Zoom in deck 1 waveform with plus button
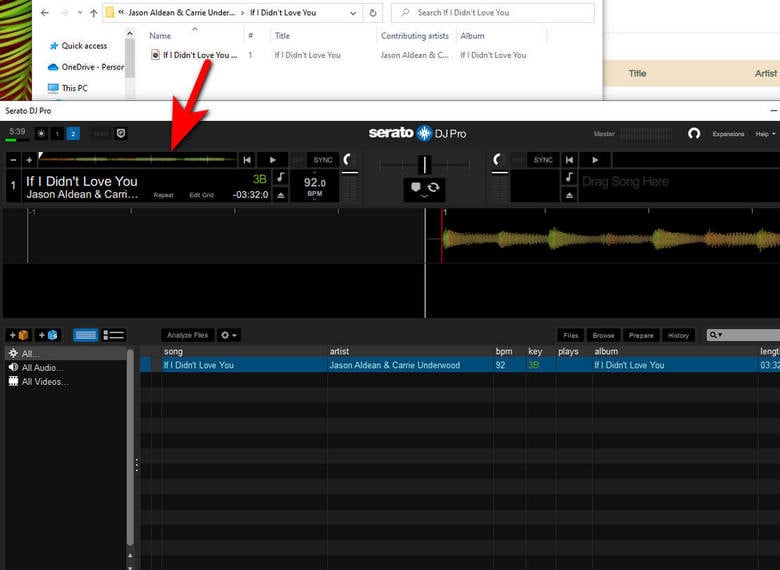 [x=29, y=160]
